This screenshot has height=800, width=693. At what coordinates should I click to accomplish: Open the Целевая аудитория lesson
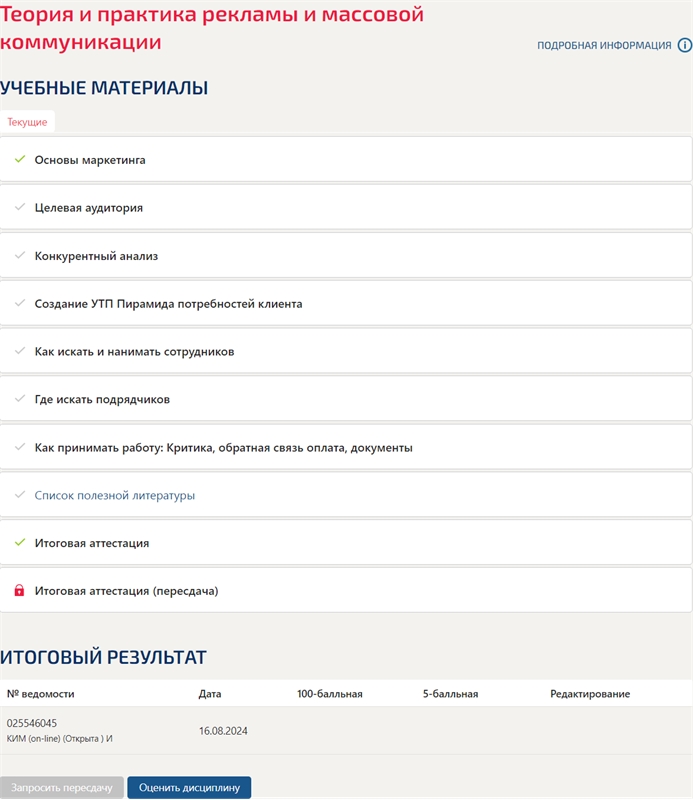point(89,208)
